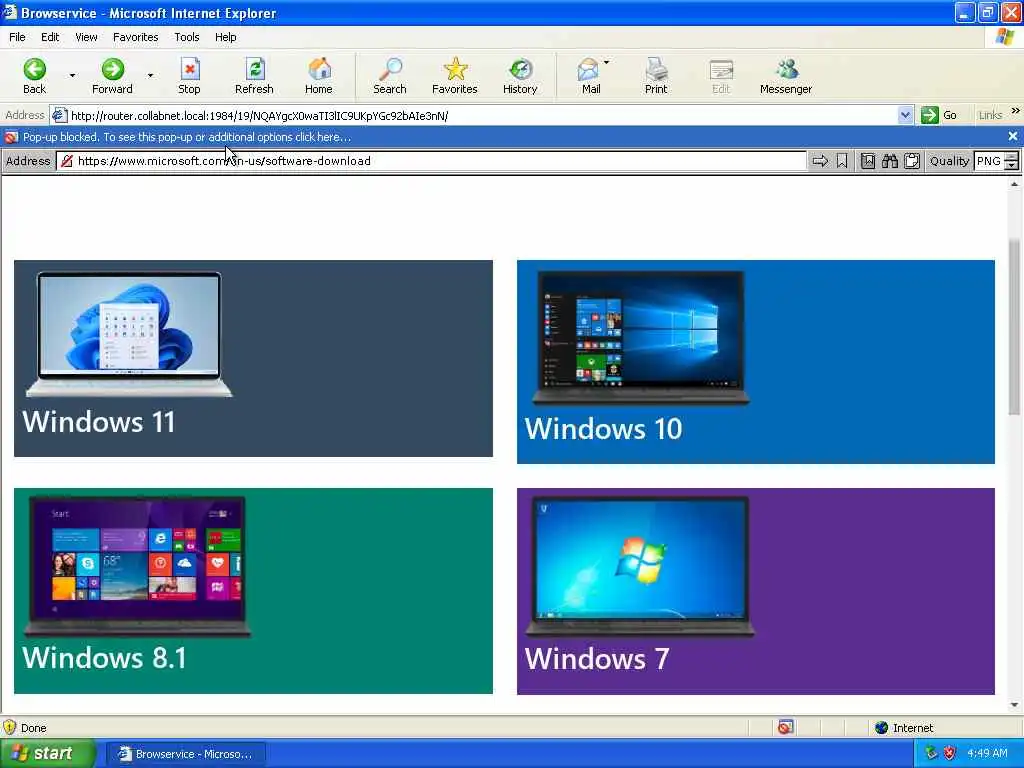
Task: Open the Back history dropdown arrow
Action: 72,76
